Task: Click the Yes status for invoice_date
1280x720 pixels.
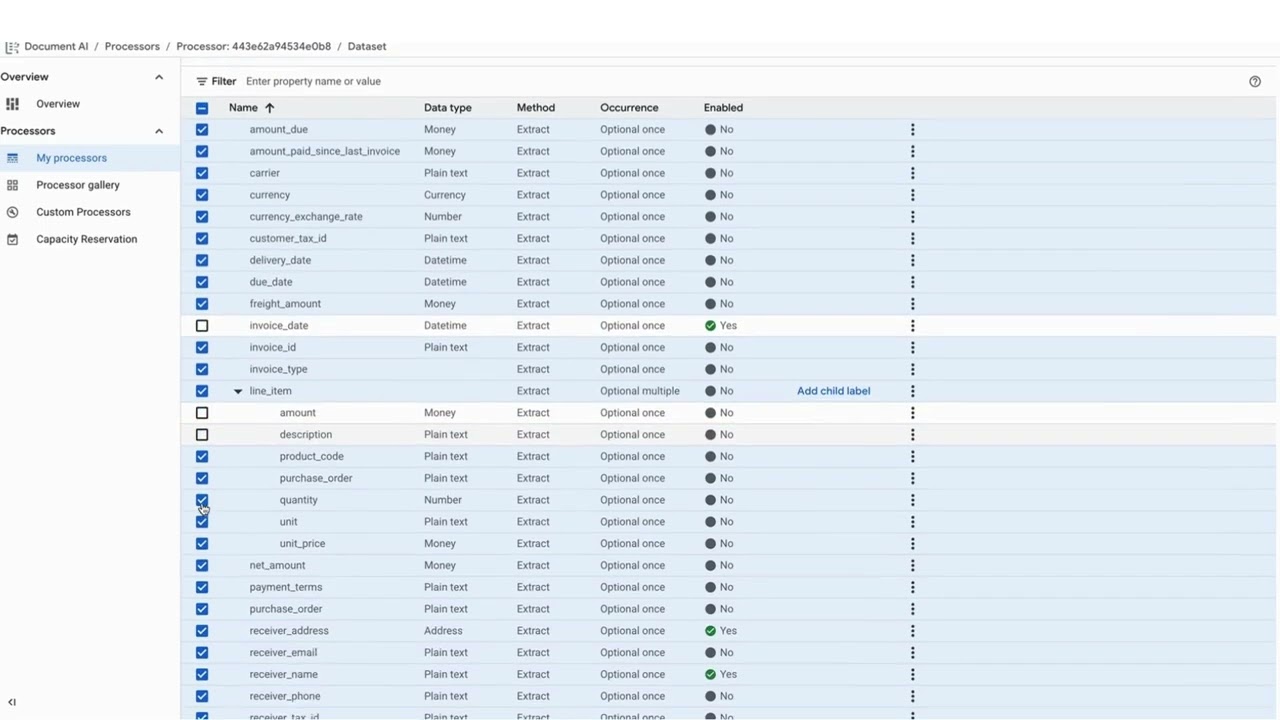Action: tap(720, 325)
